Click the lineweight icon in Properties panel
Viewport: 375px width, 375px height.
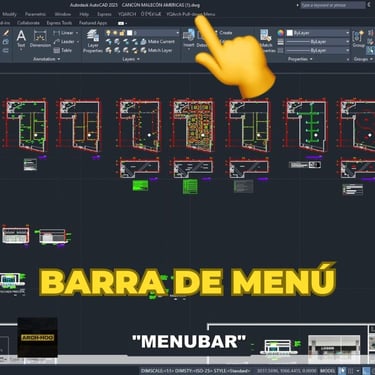[x=280, y=42]
